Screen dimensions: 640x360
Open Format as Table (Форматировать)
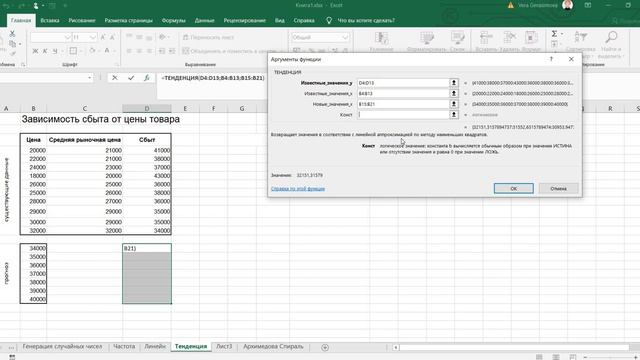pos(427,42)
